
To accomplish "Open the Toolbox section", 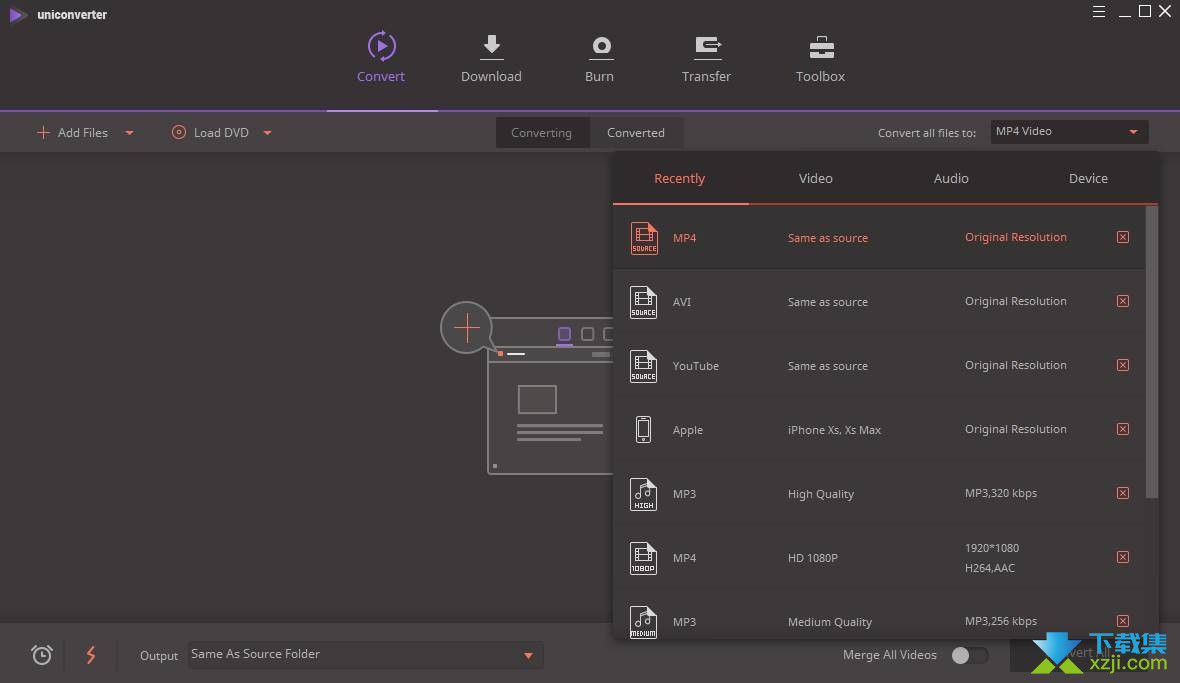I will [820, 59].
